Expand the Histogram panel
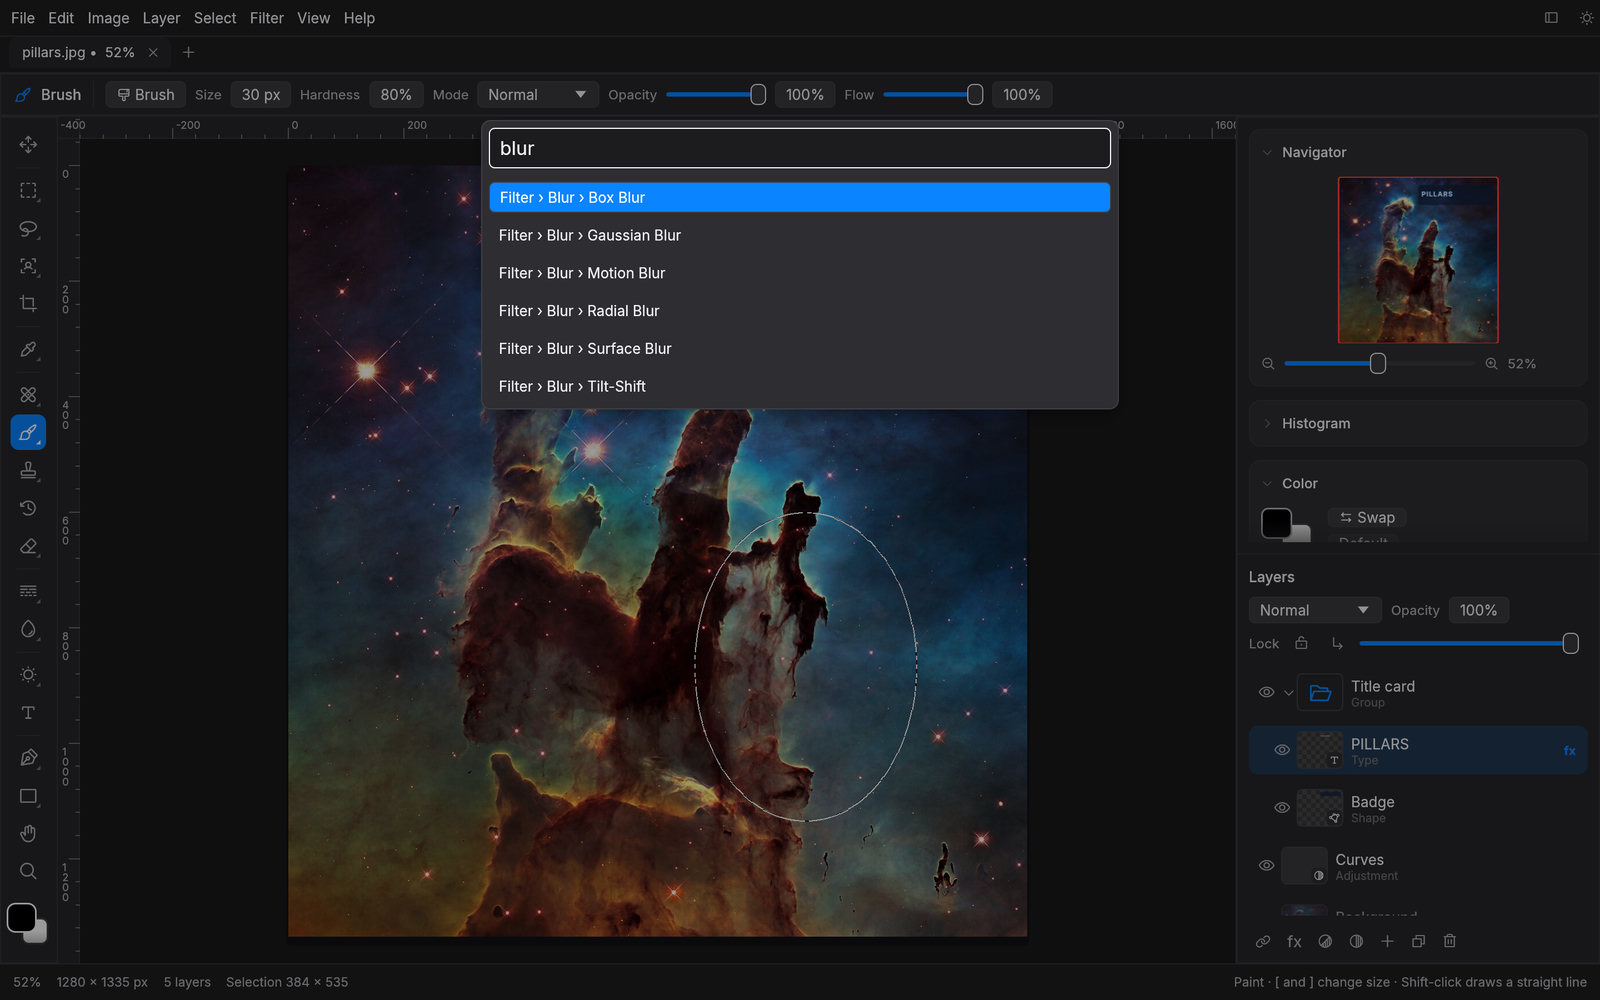The width and height of the screenshot is (1600, 1000). coord(1267,424)
